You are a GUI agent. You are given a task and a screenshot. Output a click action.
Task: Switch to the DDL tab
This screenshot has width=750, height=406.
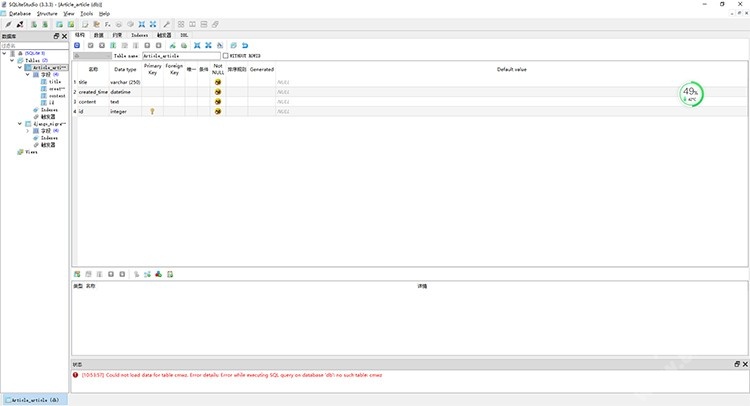point(184,35)
